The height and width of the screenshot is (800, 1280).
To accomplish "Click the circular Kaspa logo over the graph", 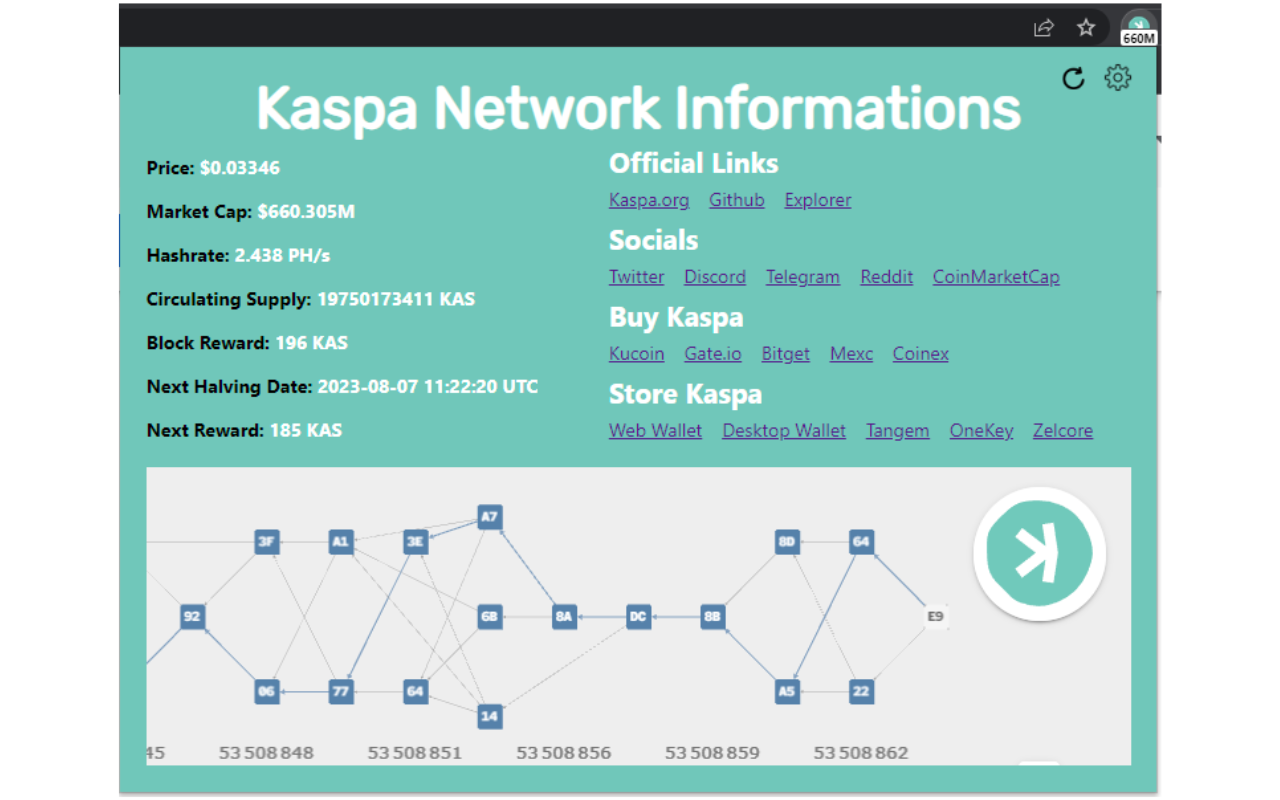I will 1040,553.
